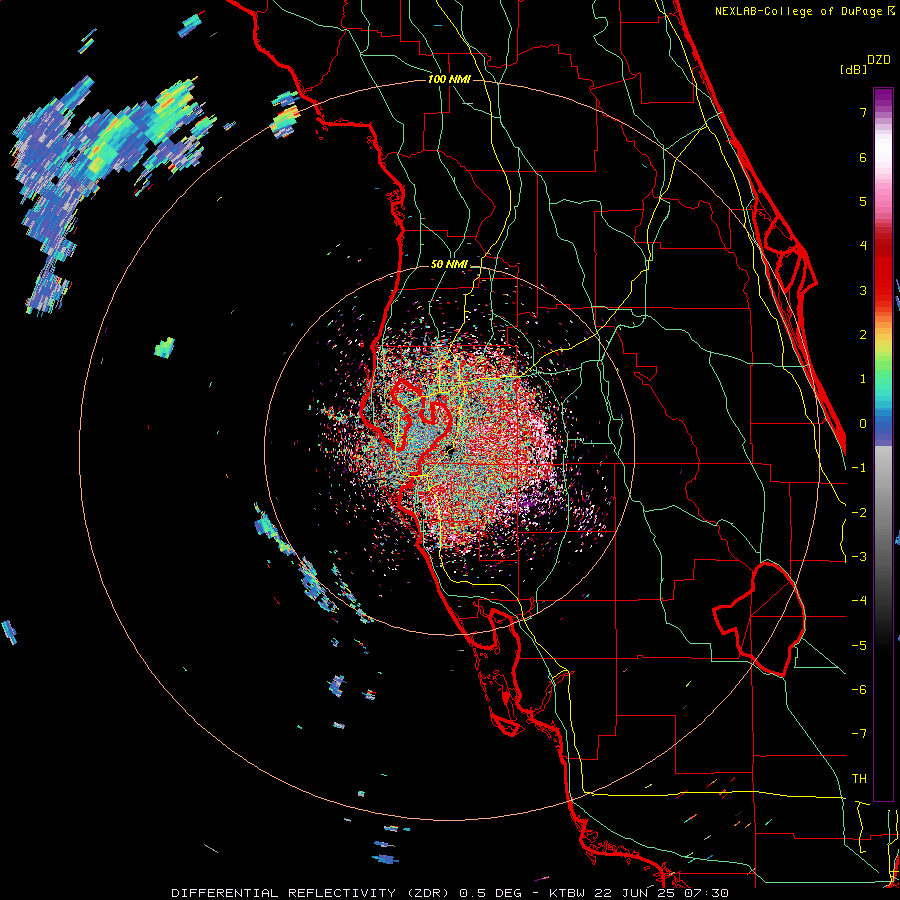
Task: Click the value 0 on the color scale
Action: pyautogui.click(x=863, y=424)
